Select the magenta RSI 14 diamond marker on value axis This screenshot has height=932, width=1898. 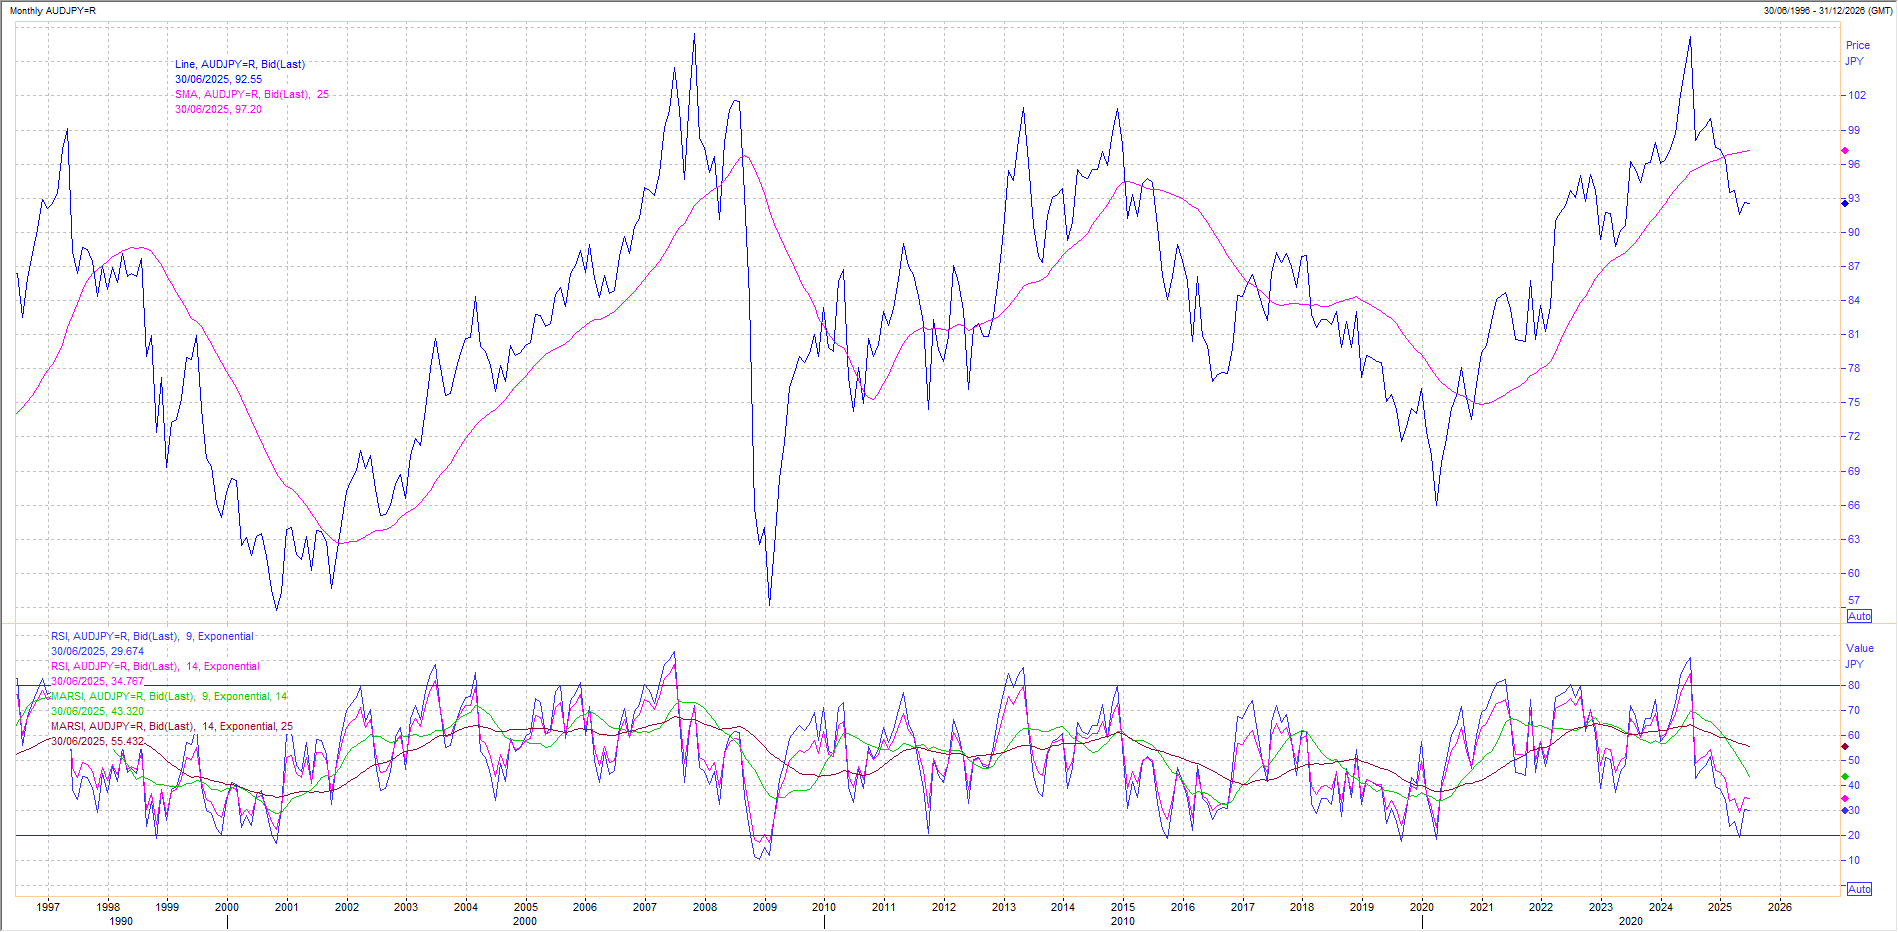click(x=1845, y=798)
